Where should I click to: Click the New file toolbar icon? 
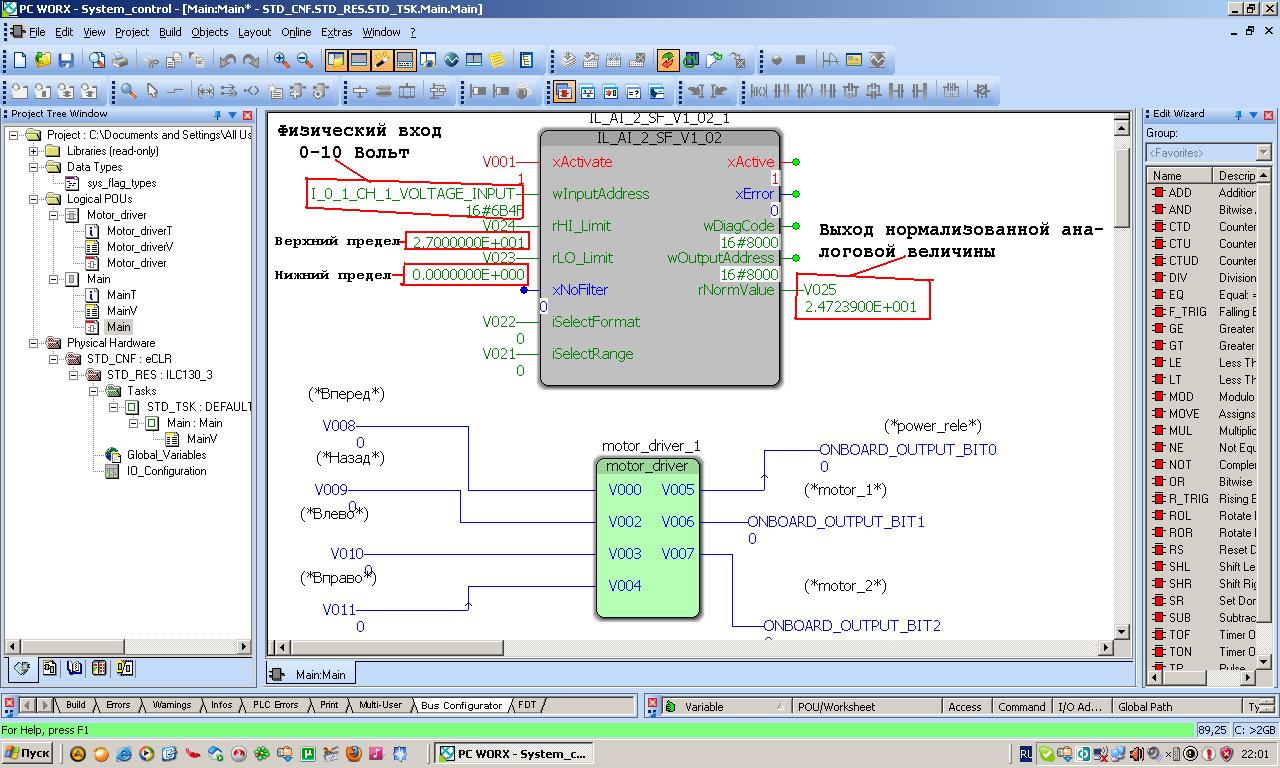19,61
